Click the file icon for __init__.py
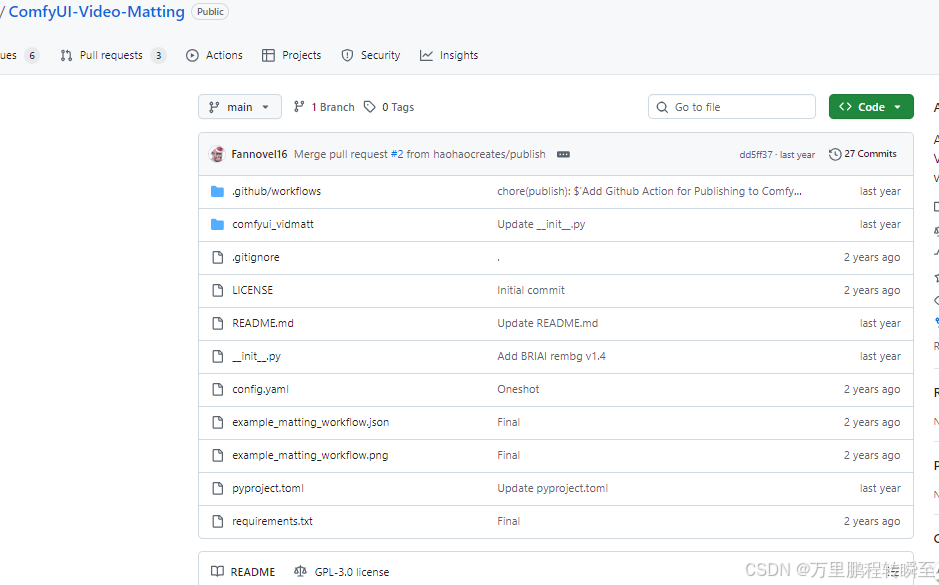Image resolution: width=939 pixels, height=585 pixels. click(218, 356)
